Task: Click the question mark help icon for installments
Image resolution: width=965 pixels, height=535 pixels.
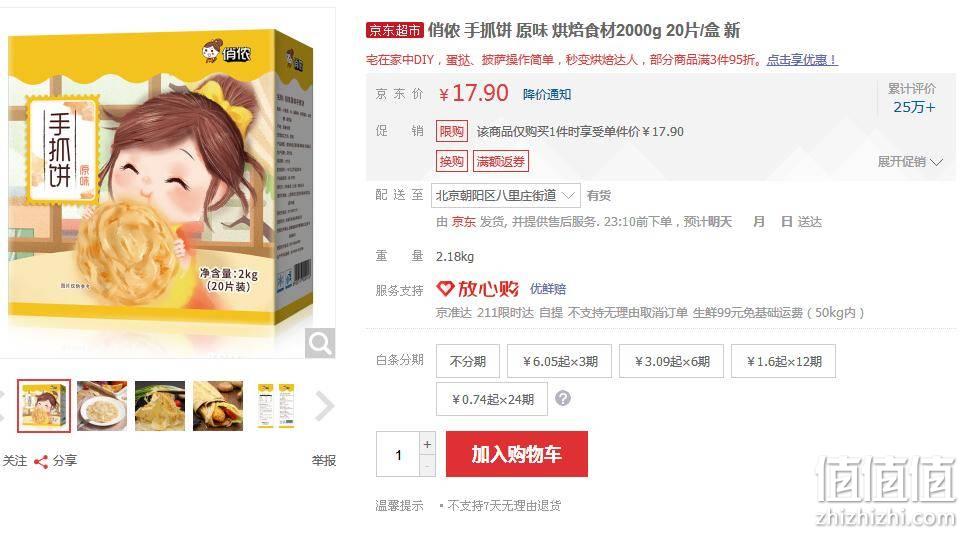Action: tap(563, 398)
